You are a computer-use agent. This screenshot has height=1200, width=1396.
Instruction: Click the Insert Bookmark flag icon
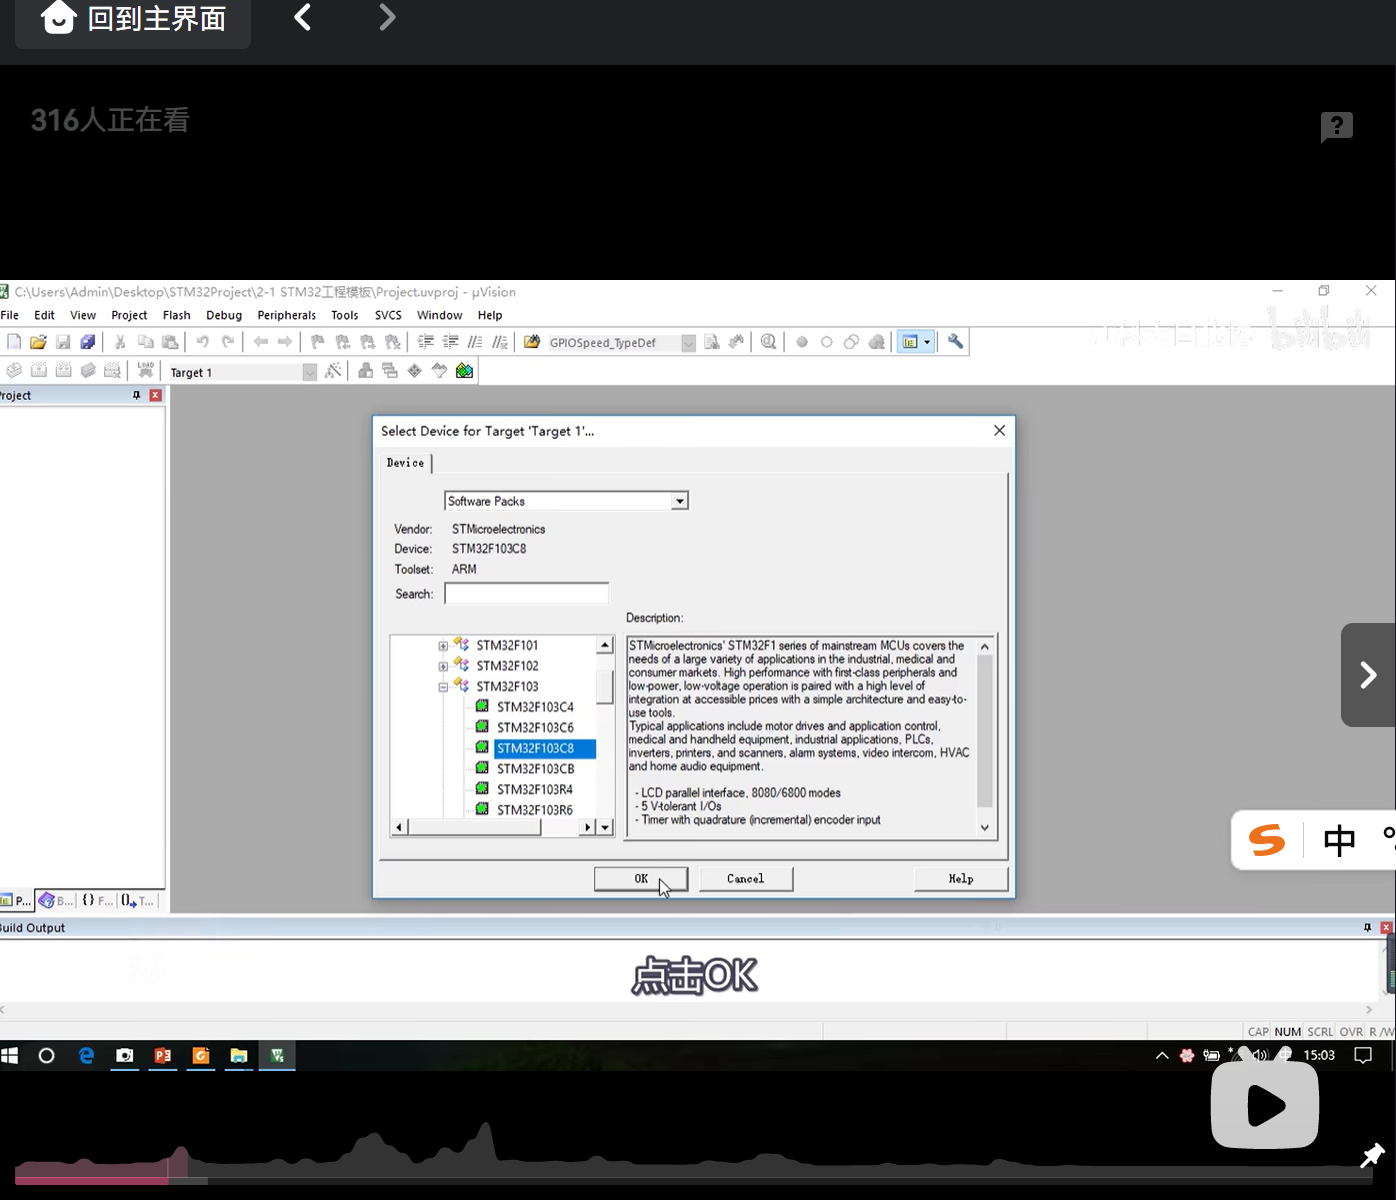pos(318,342)
